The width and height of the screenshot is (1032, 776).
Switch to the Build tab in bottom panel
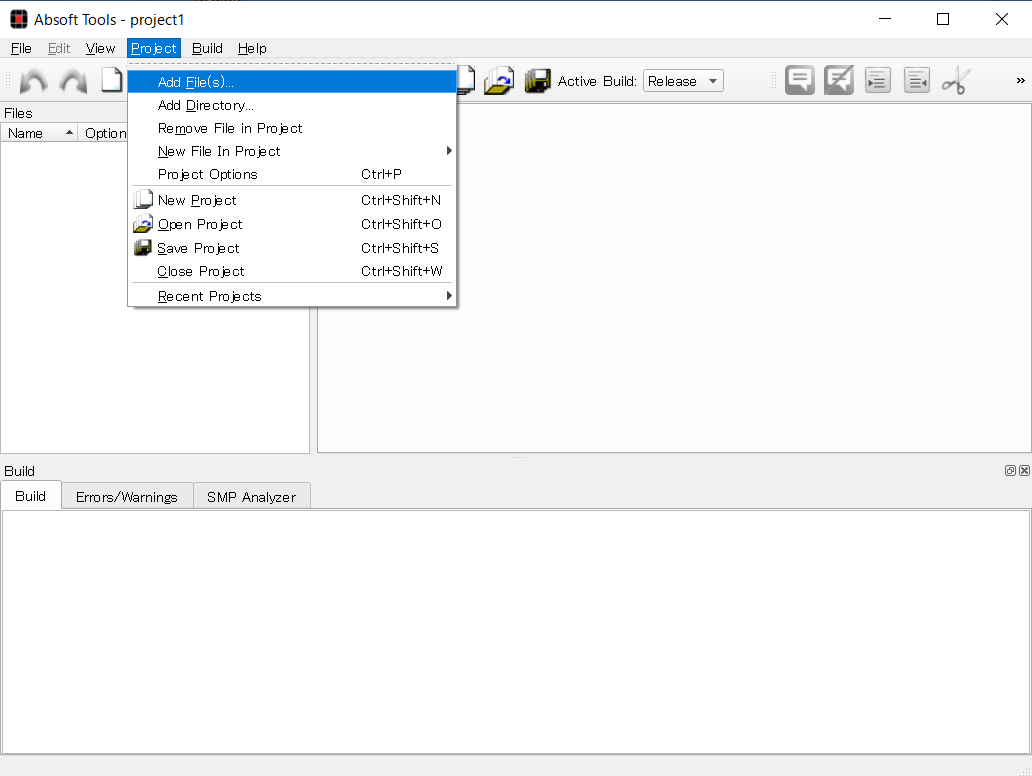[x=30, y=496]
